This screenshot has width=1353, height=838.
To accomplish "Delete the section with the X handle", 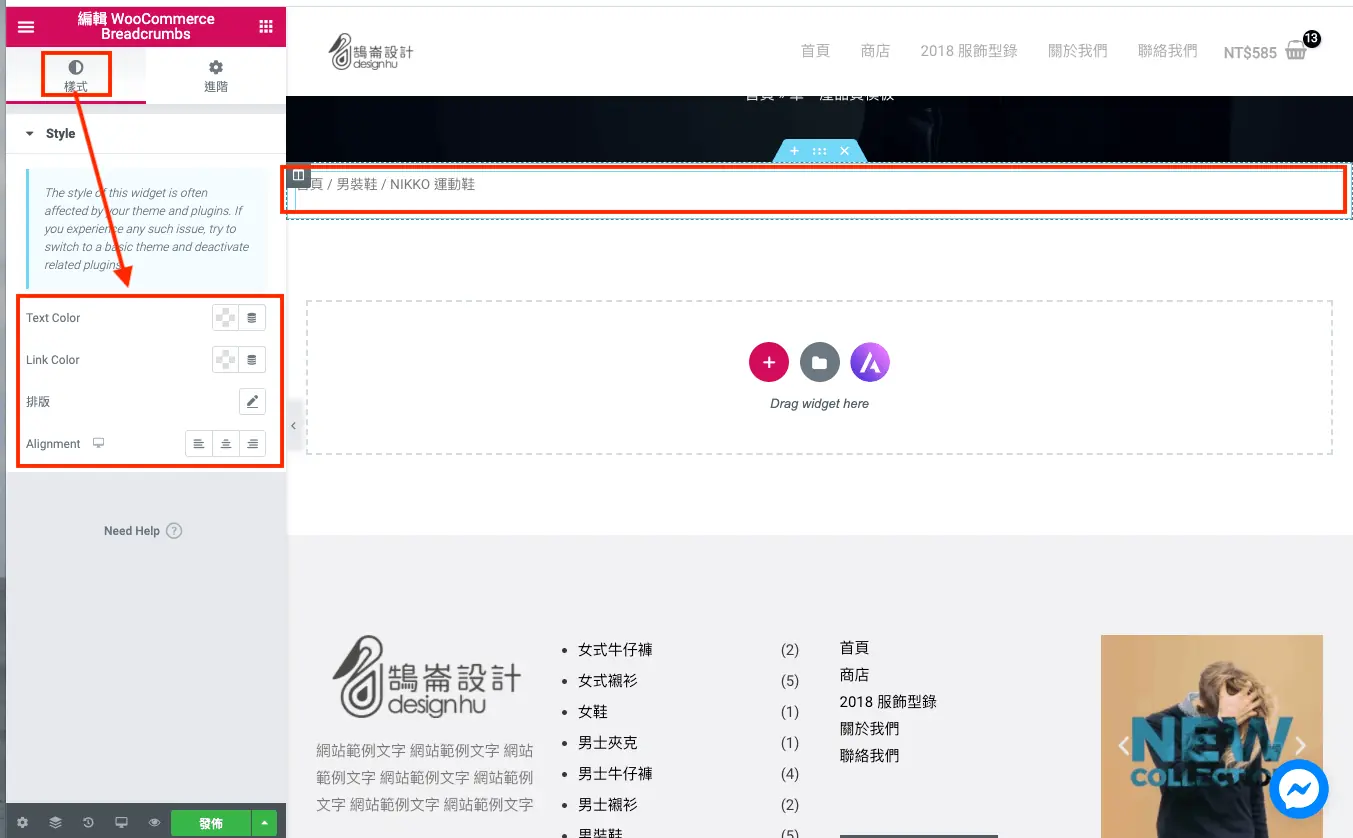I will 844,151.
